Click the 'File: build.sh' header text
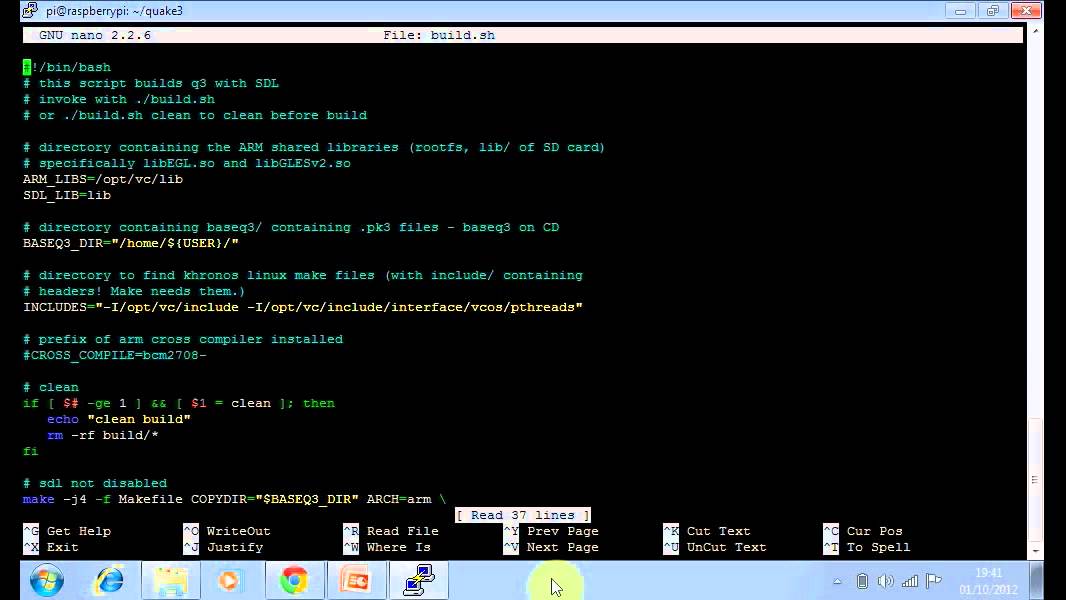Viewport: 1066px width, 600px height. (x=439, y=35)
